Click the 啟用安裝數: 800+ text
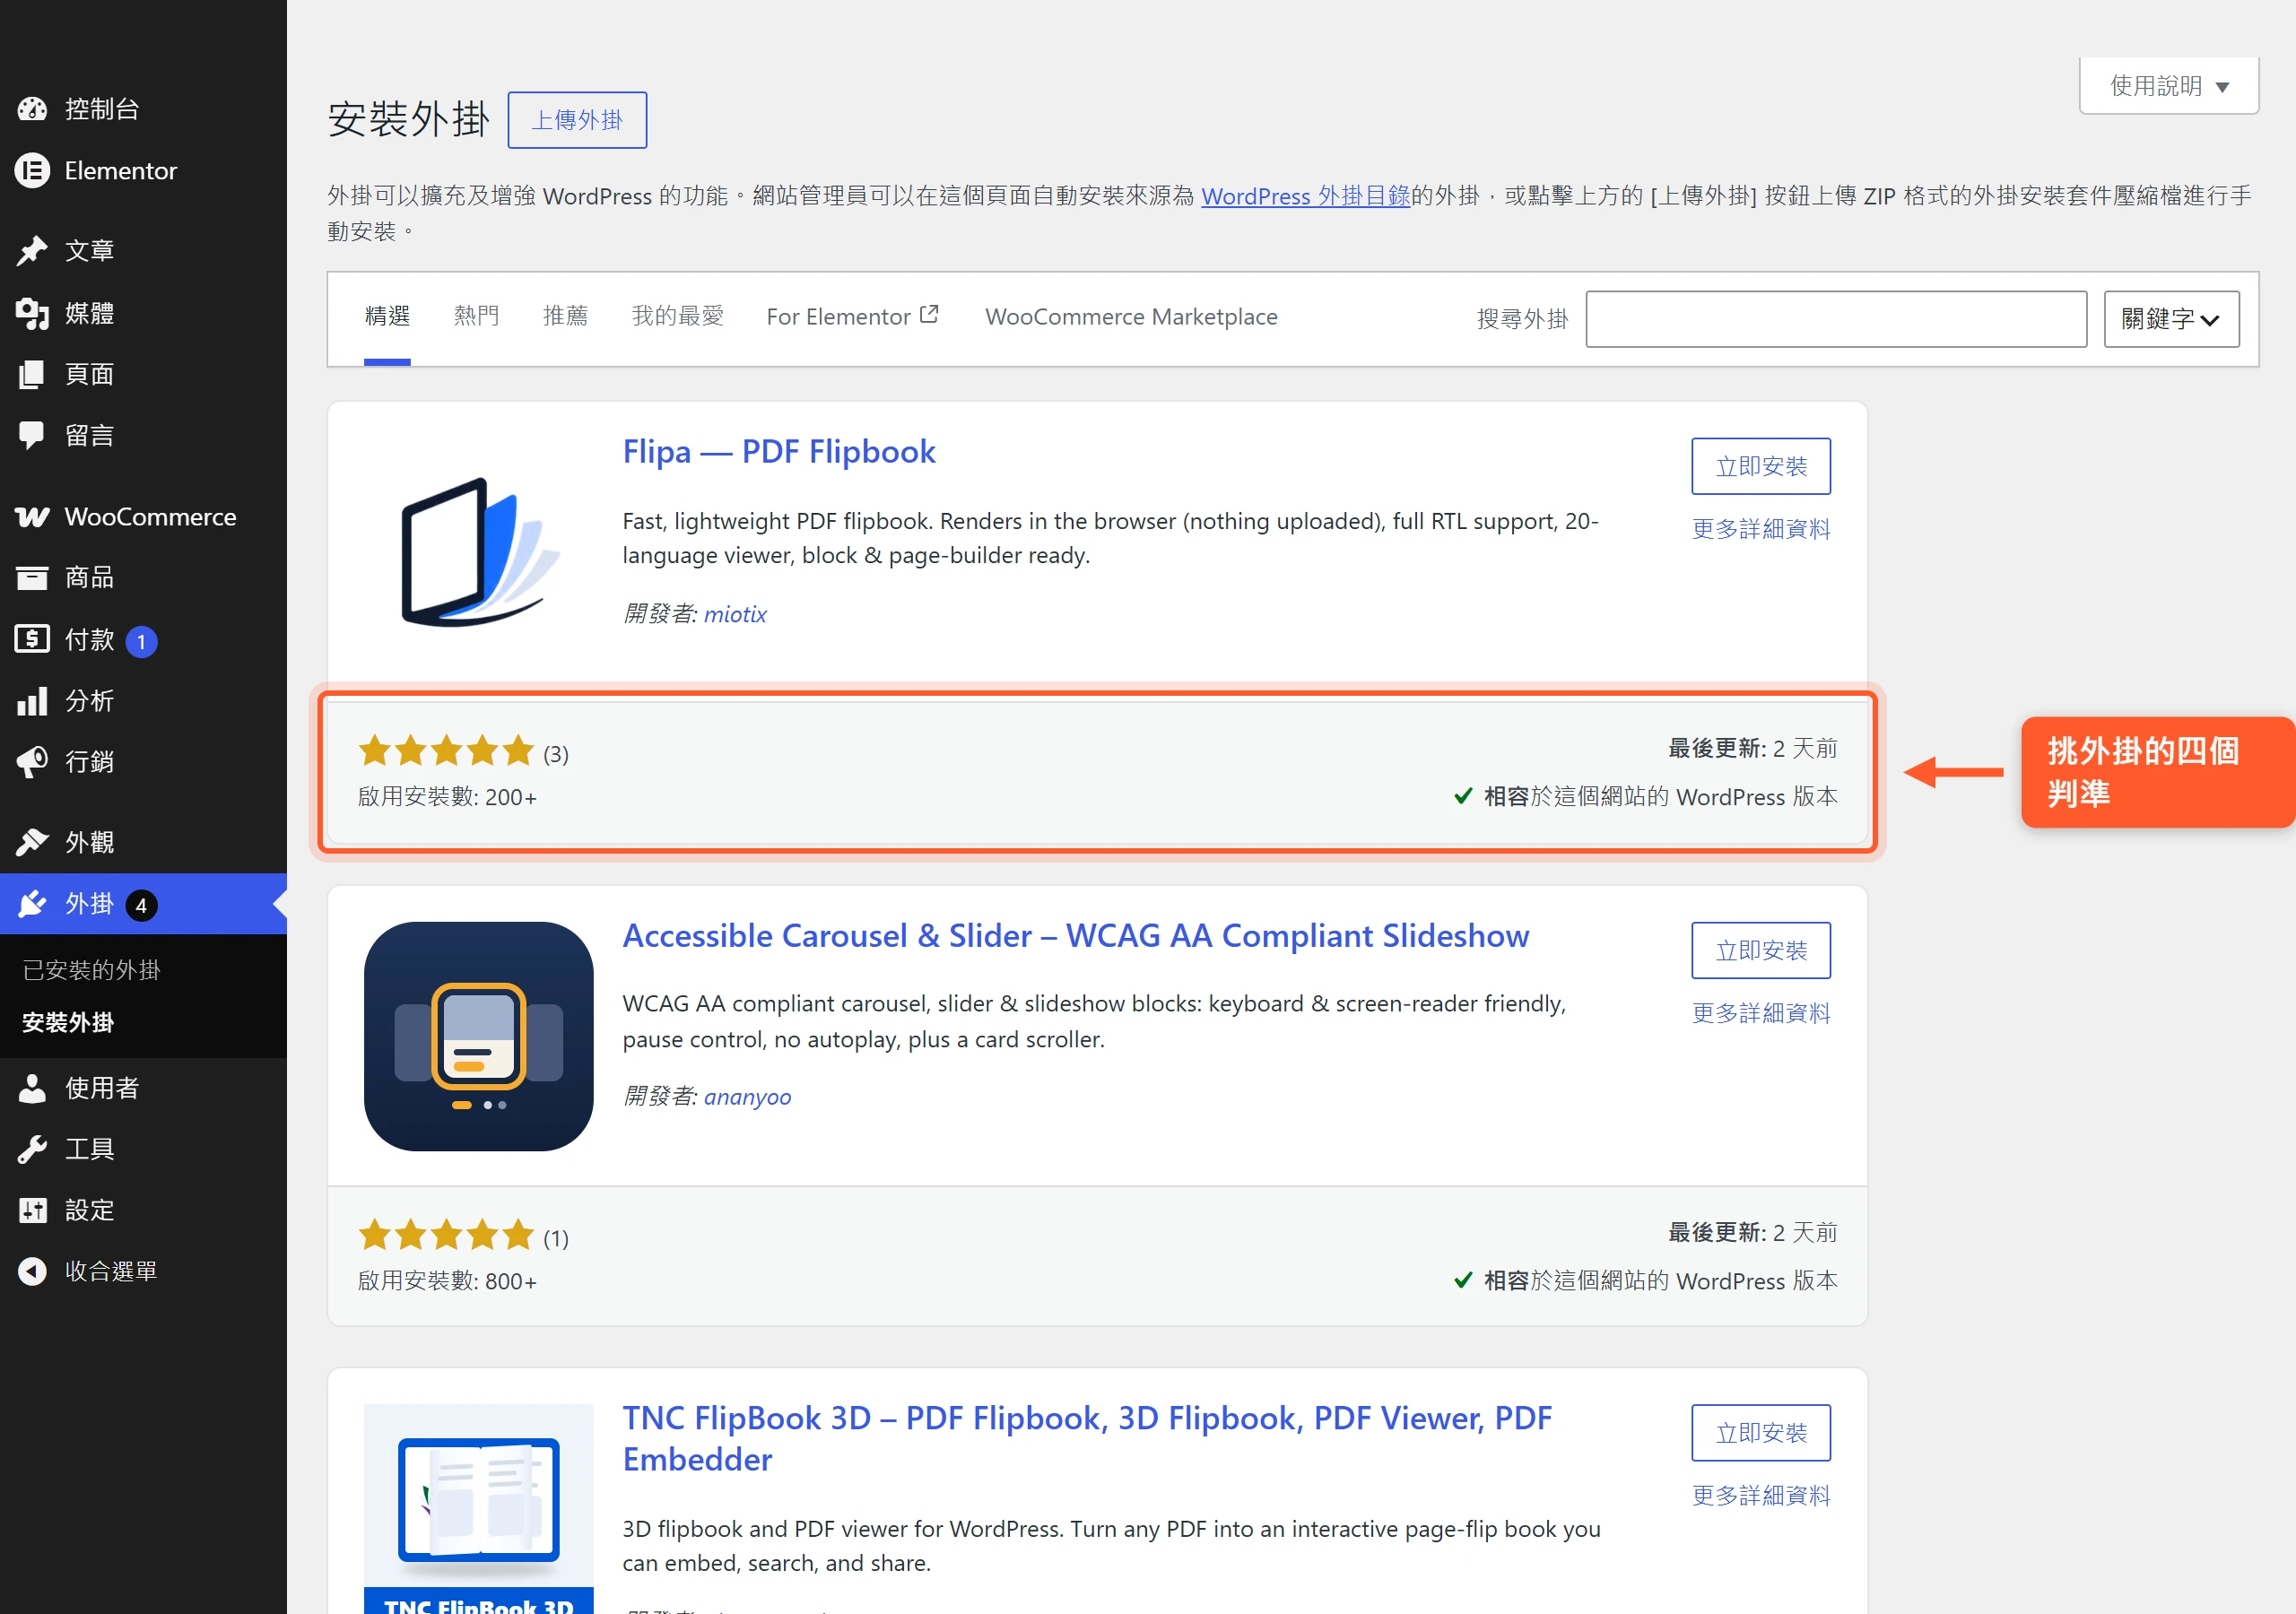The image size is (2296, 1614). [447, 1281]
